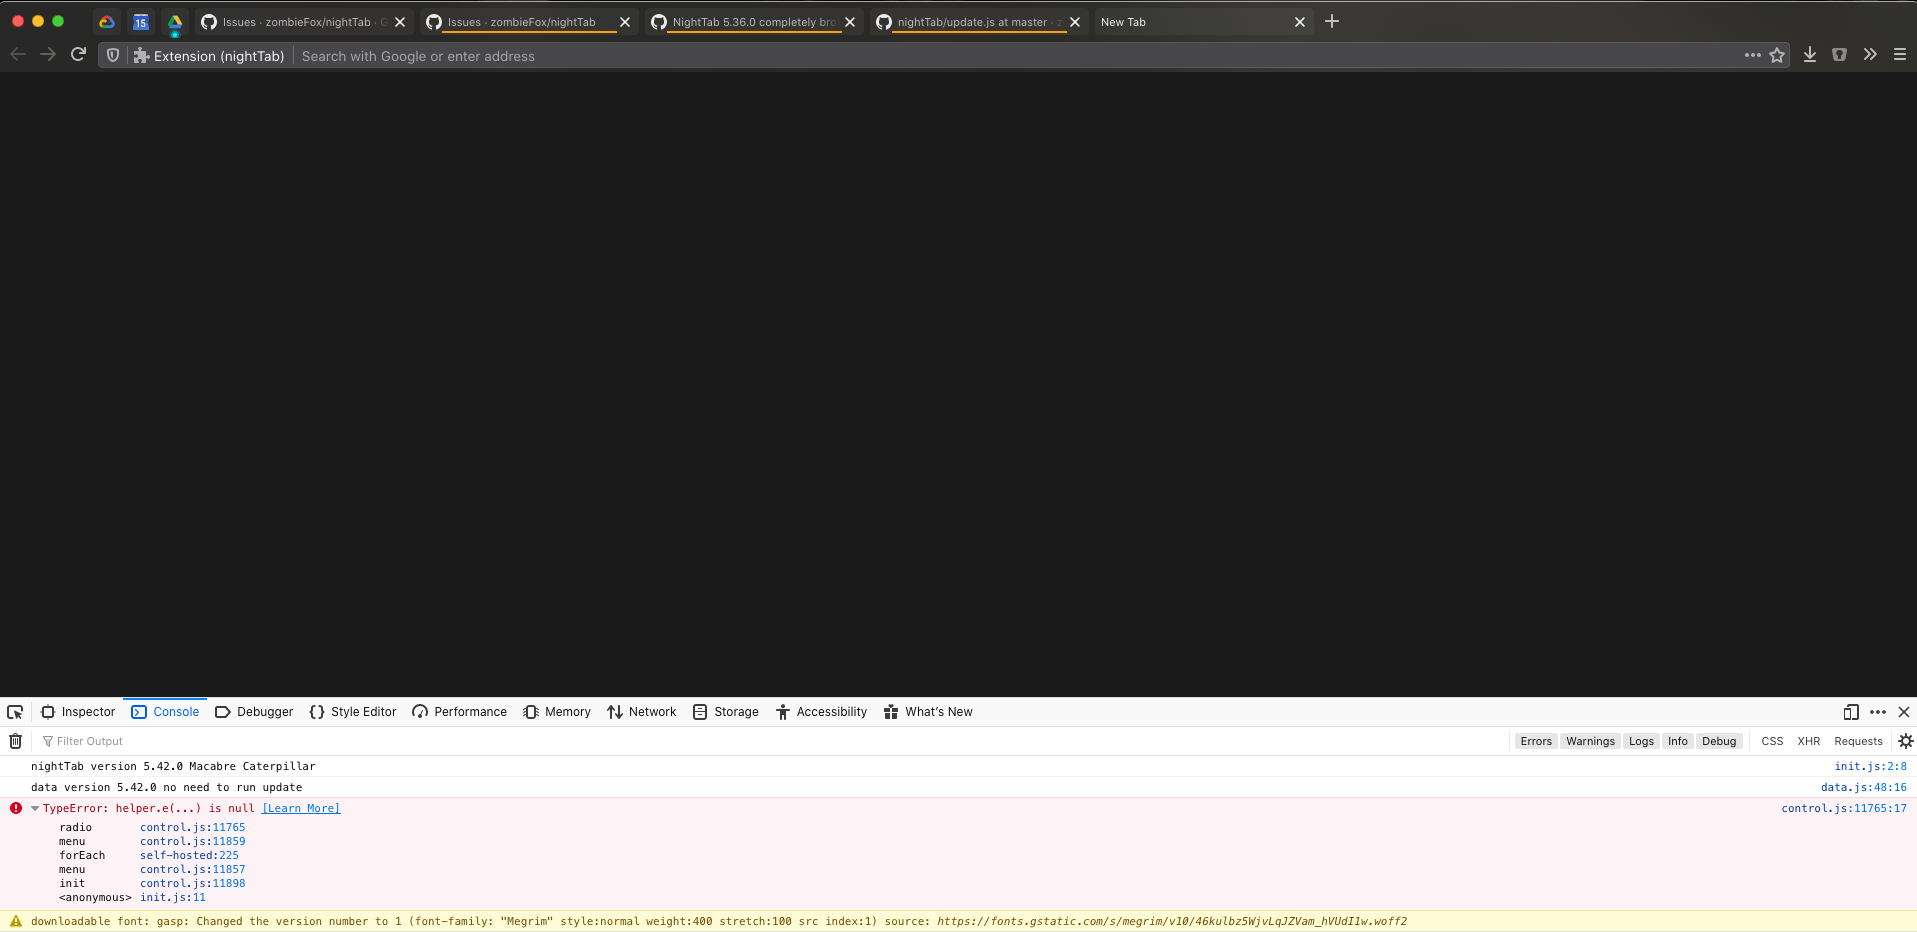Screen dimensions: 1917x932
Task: Toggle the Debug console filter
Action: (x=1719, y=741)
